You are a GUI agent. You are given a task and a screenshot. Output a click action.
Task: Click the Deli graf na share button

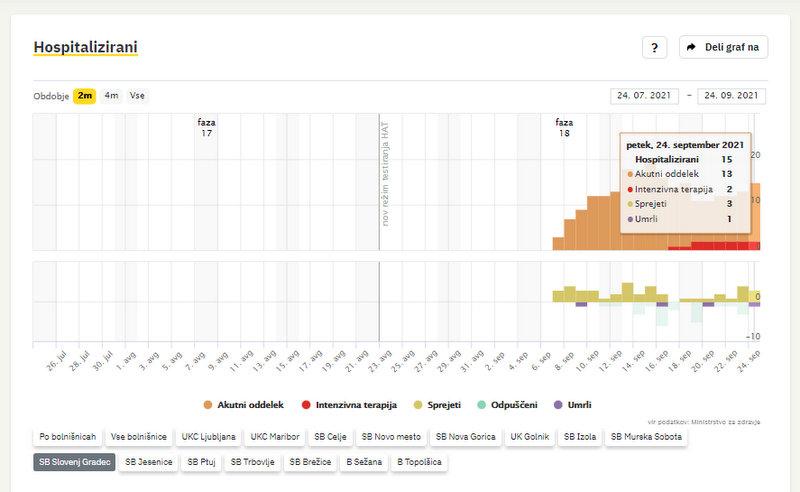[723, 47]
